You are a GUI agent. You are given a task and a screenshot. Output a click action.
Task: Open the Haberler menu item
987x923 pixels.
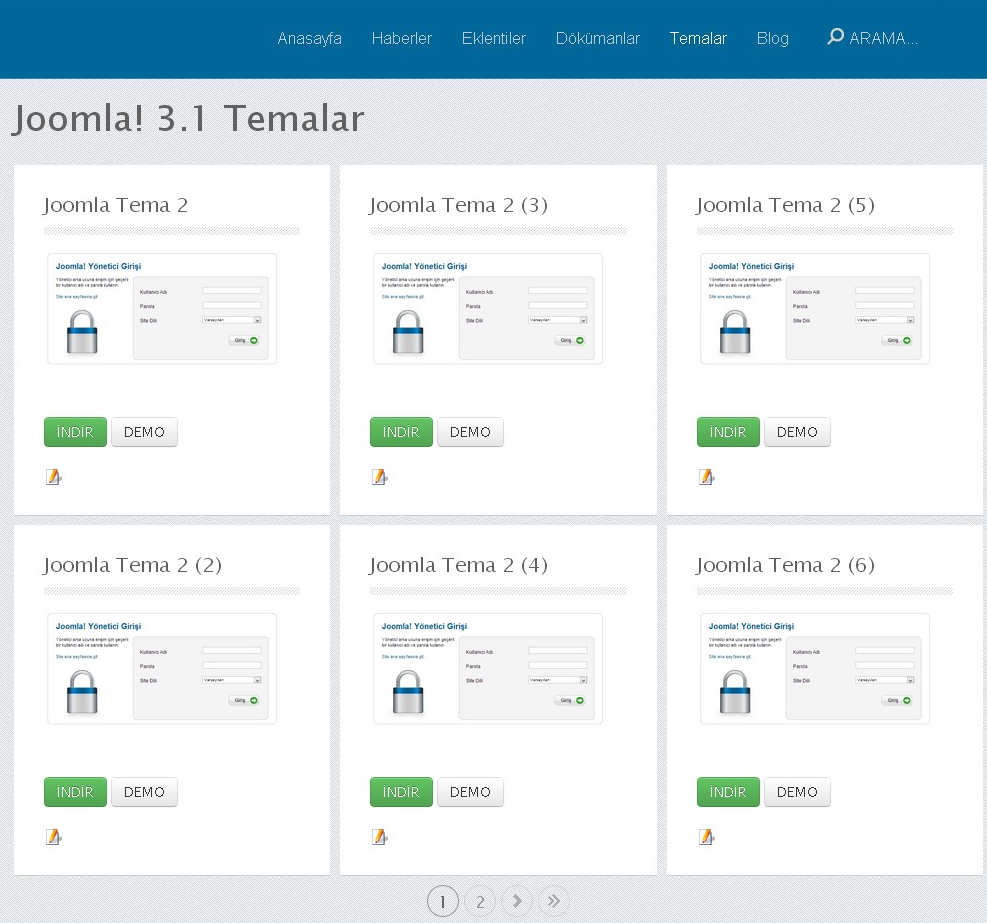pyautogui.click(x=402, y=38)
